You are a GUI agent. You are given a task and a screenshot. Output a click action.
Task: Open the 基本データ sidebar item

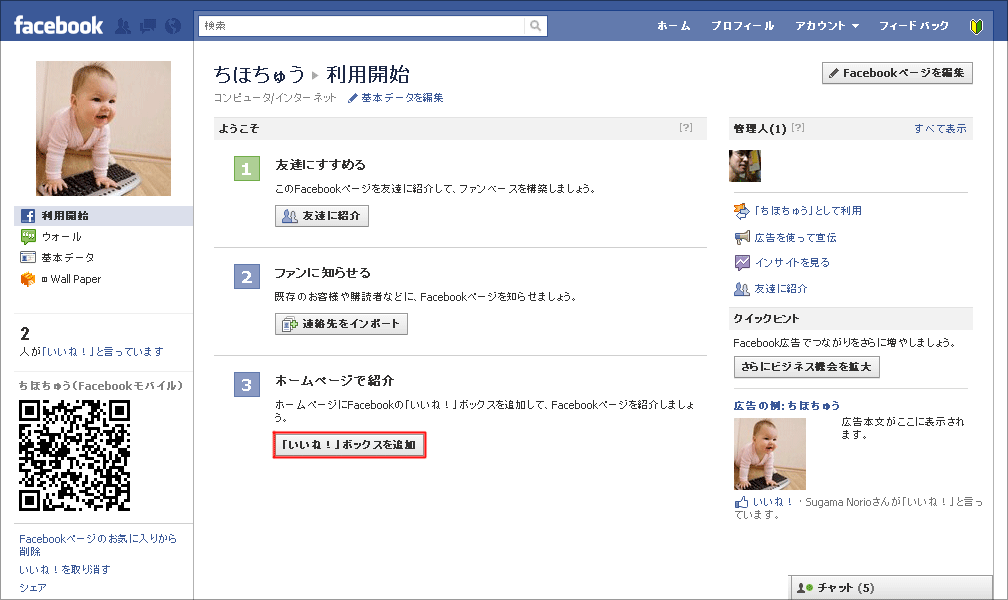pyautogui.click(x=68, y=257)
